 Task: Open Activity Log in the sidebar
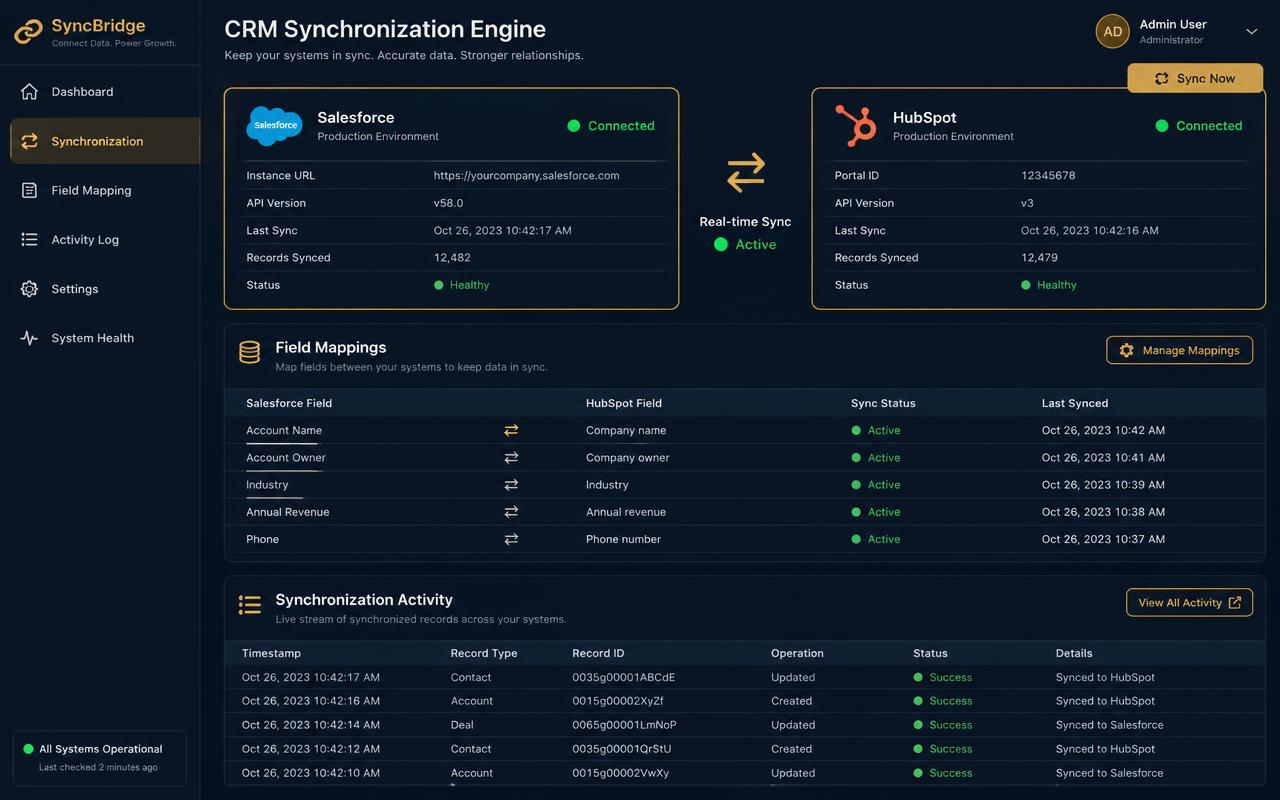click(100, 240)
